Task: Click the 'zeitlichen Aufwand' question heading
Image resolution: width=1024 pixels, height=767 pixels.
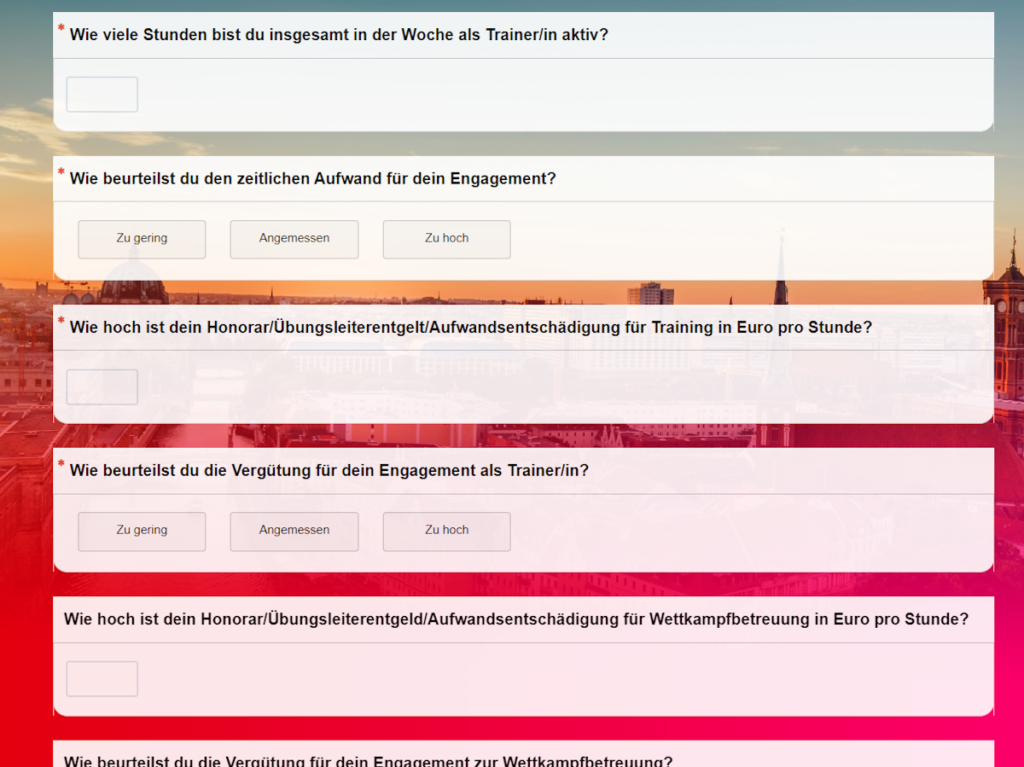Action: tap(312, 179)
